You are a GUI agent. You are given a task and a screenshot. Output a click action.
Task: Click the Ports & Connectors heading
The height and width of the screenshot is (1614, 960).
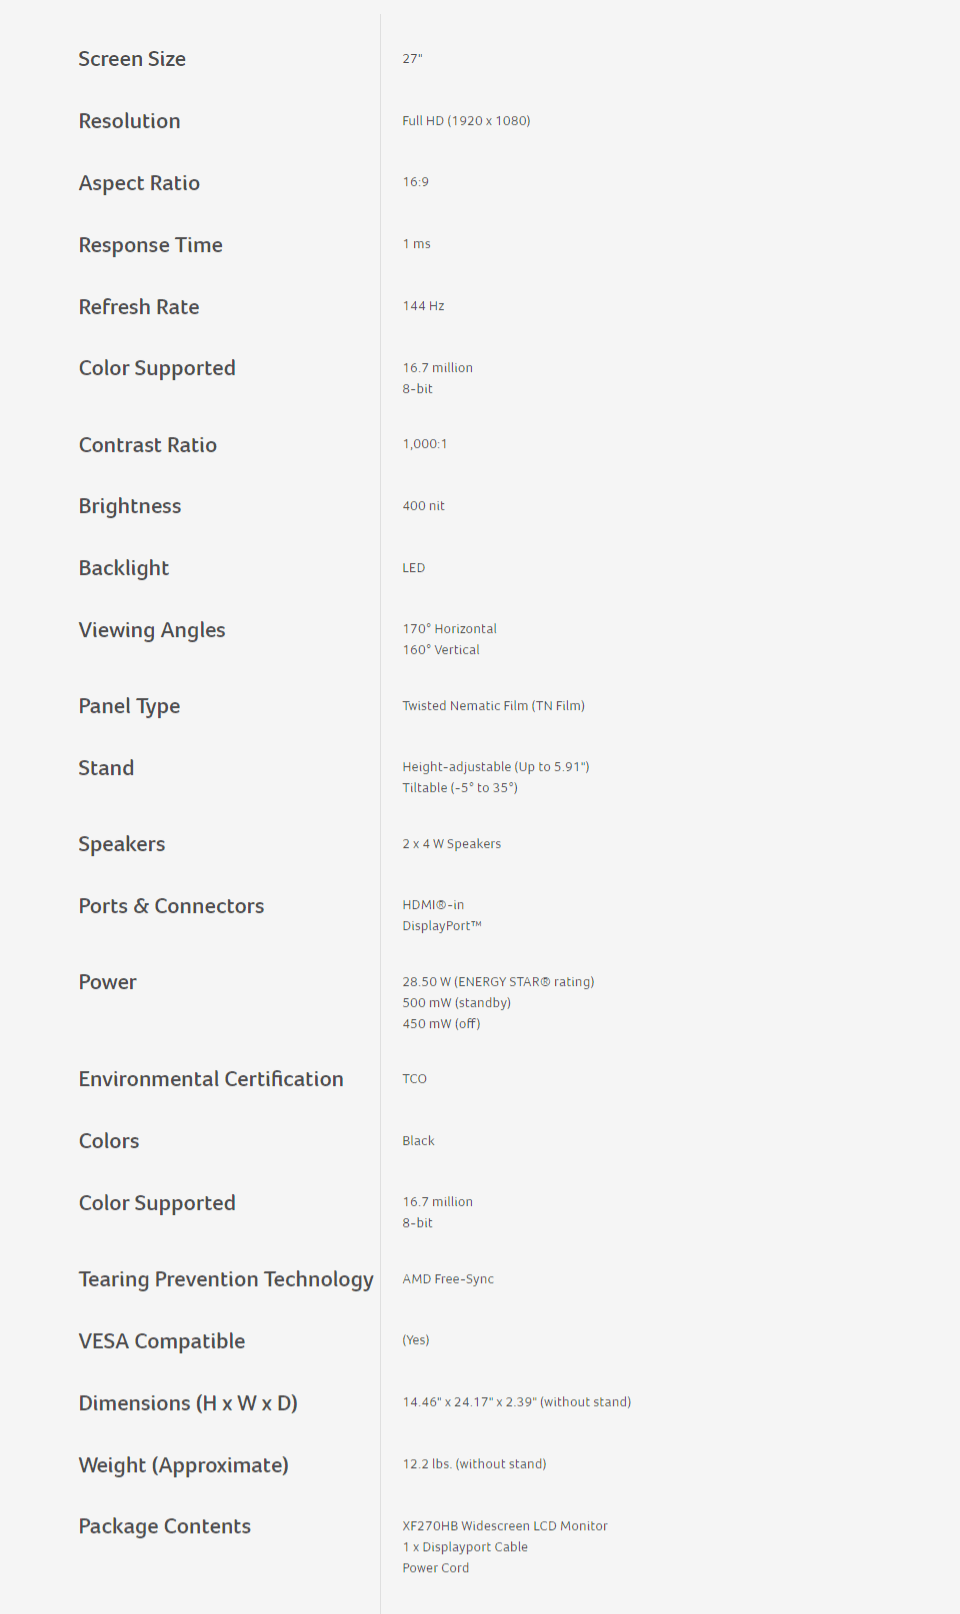pyautogui.click(x=171, y=906)
